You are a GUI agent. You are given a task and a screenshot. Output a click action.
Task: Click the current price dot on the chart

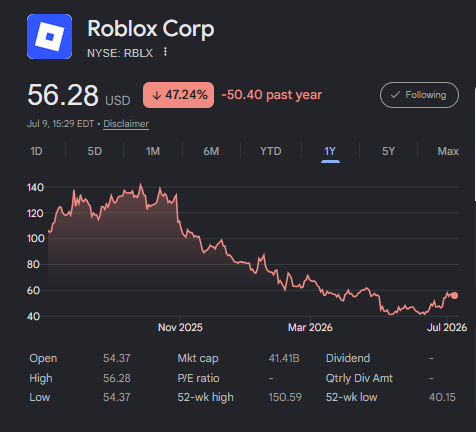pyautogui.click(x=454, y=296)
